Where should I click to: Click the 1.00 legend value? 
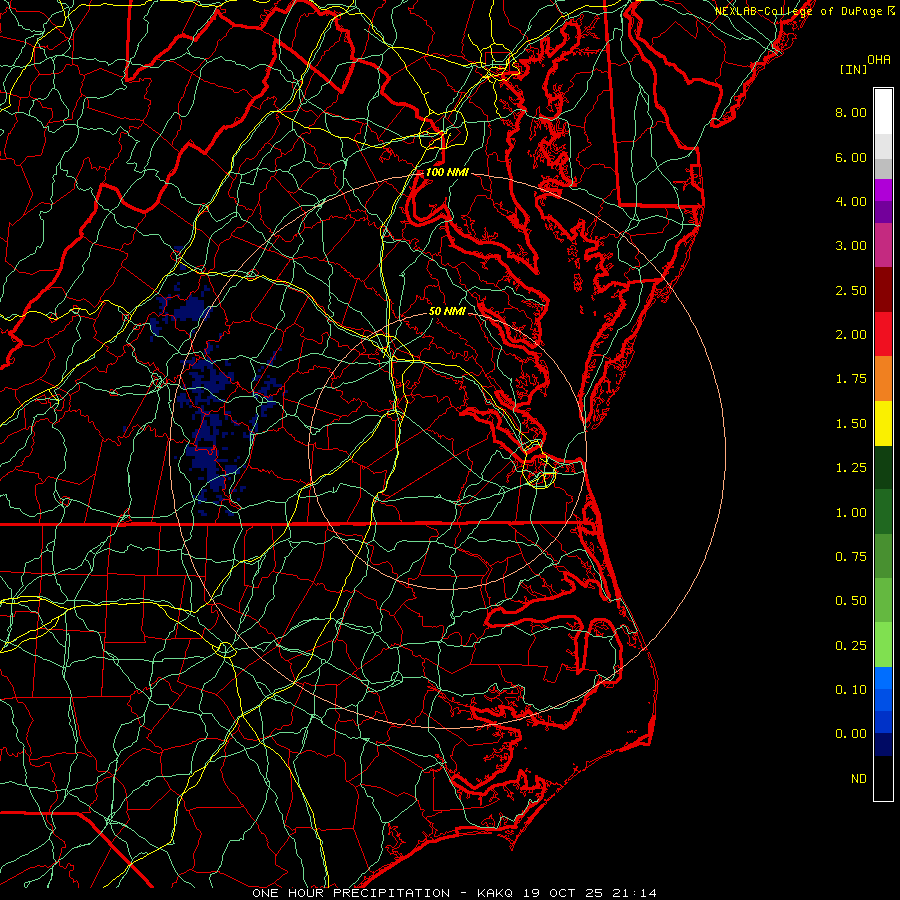pyautogui.click(x=851, y=513)
